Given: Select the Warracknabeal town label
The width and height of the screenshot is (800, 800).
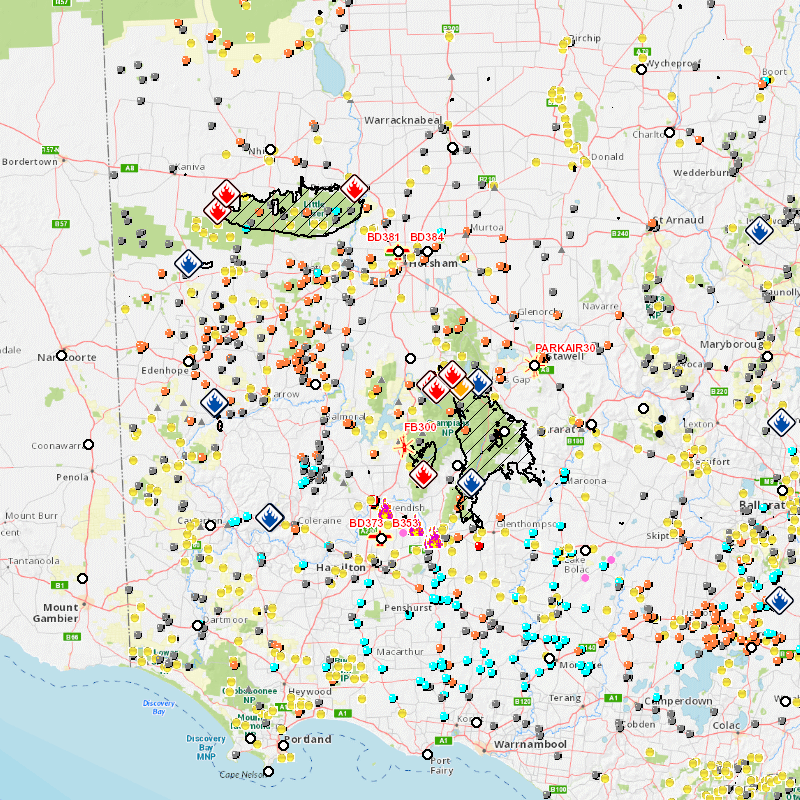Looking at the screenshot, I should [402, 120].
